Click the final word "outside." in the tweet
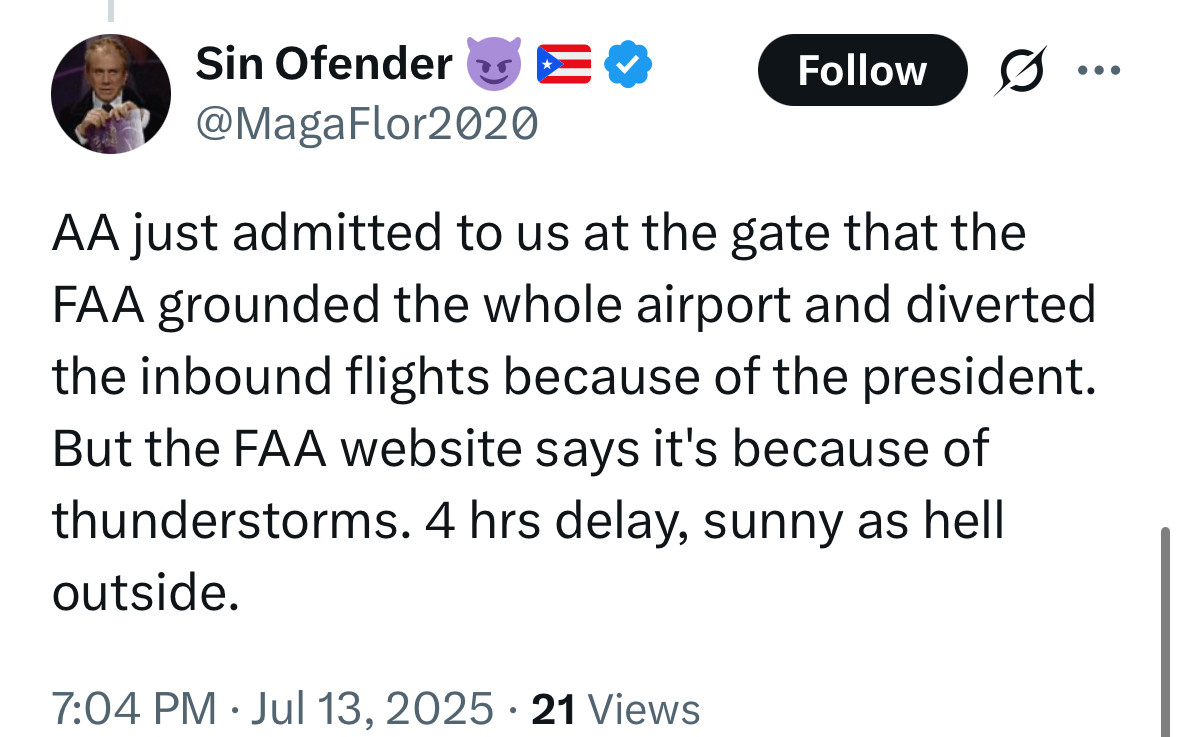The width and height of the screenshot is (1179, 737). (146, 593)
